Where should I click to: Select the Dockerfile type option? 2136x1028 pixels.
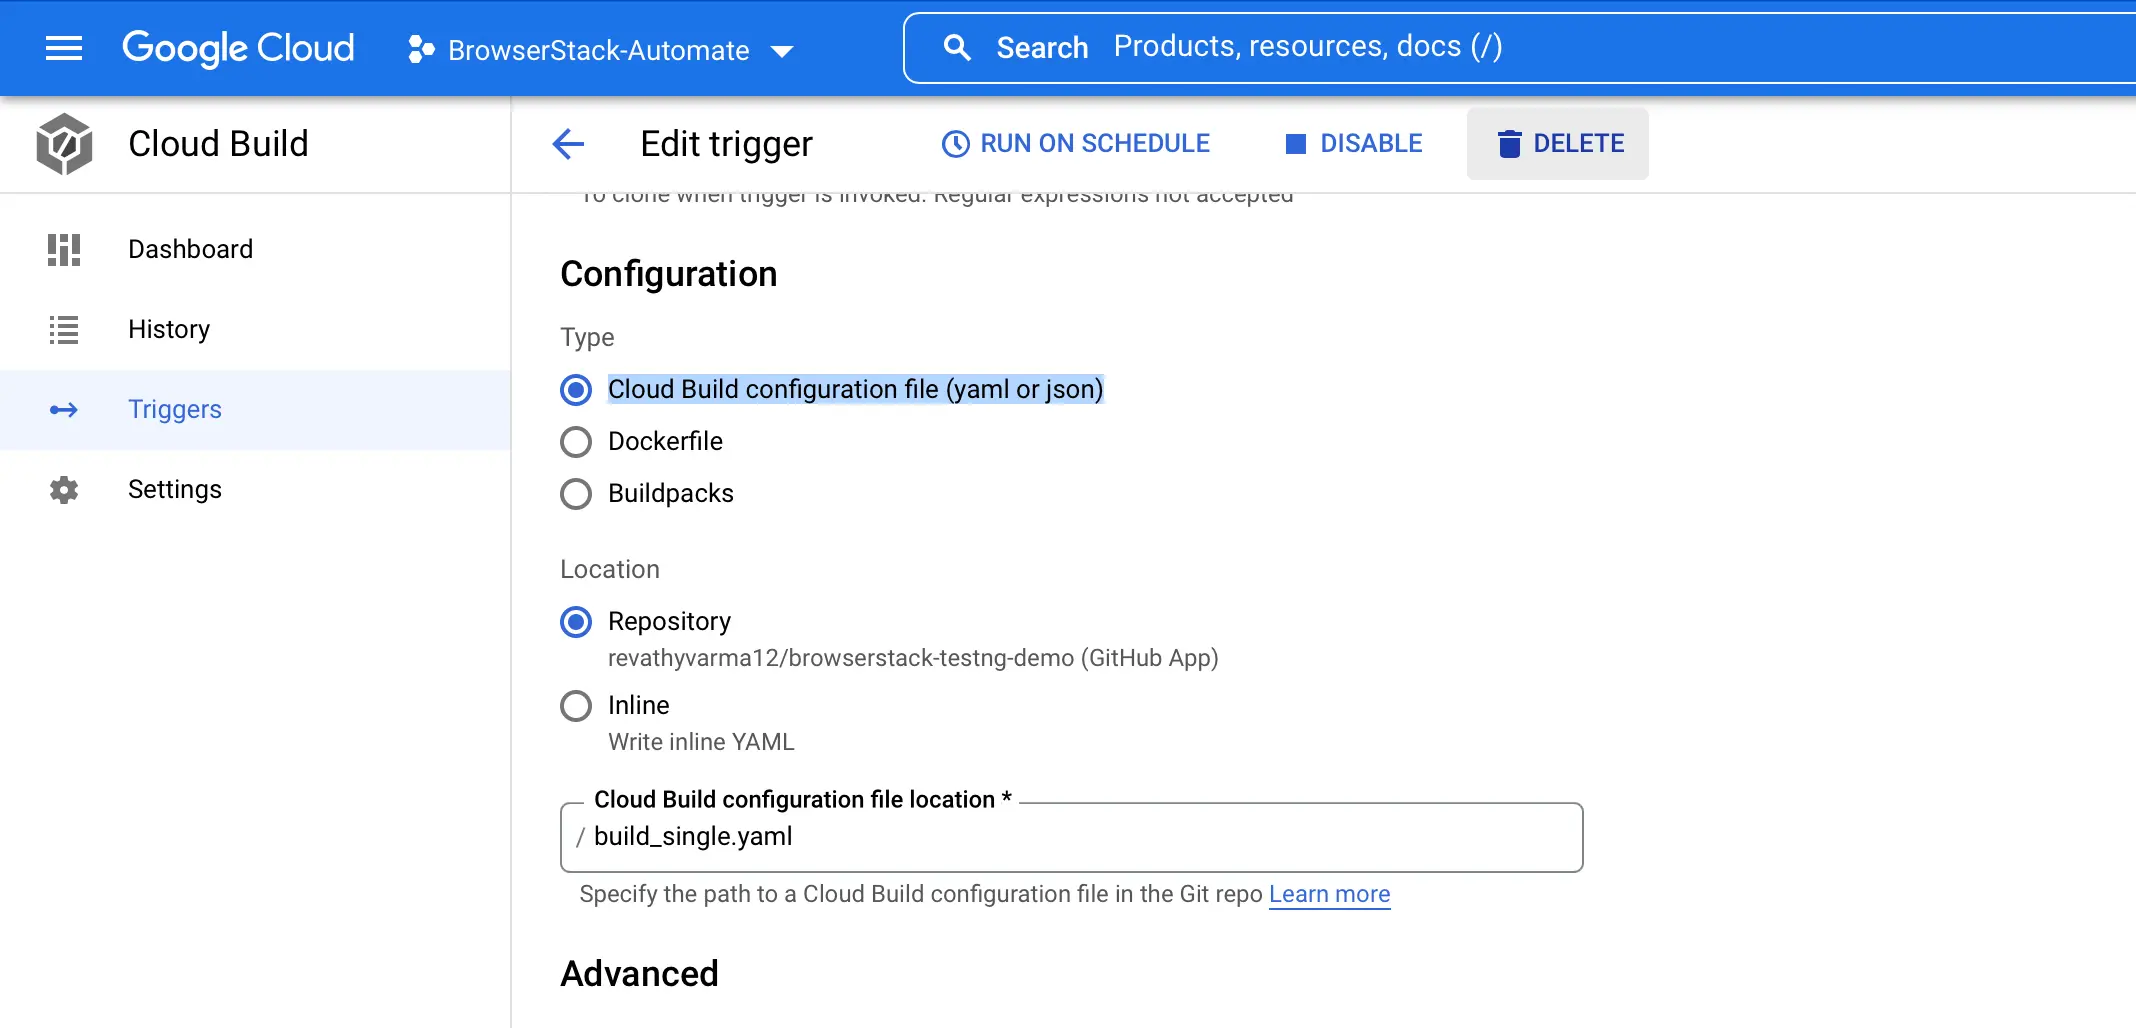click(576, 441)
